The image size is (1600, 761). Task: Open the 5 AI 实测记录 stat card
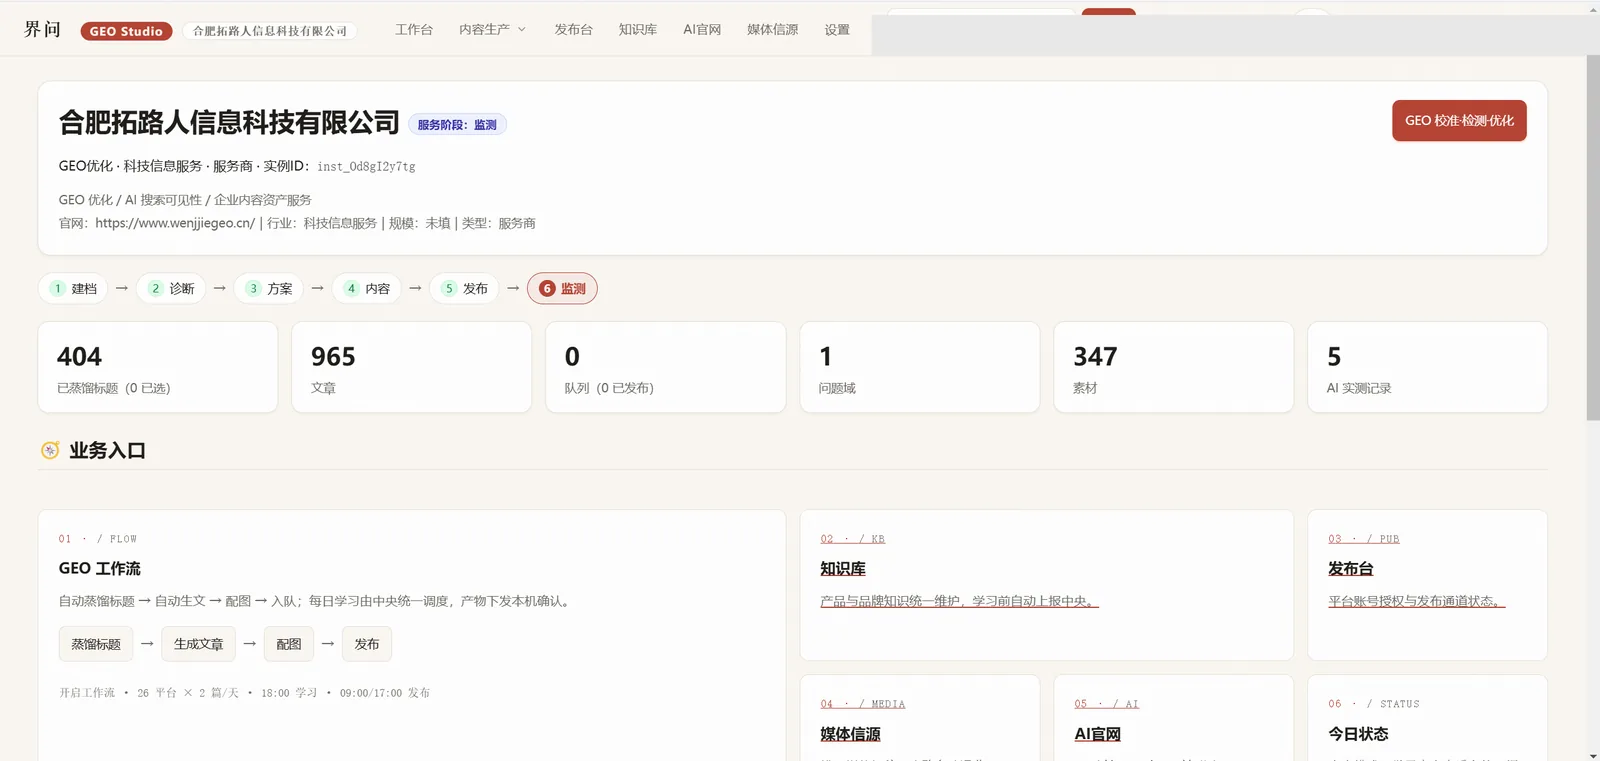click(x=1428, y=367)
